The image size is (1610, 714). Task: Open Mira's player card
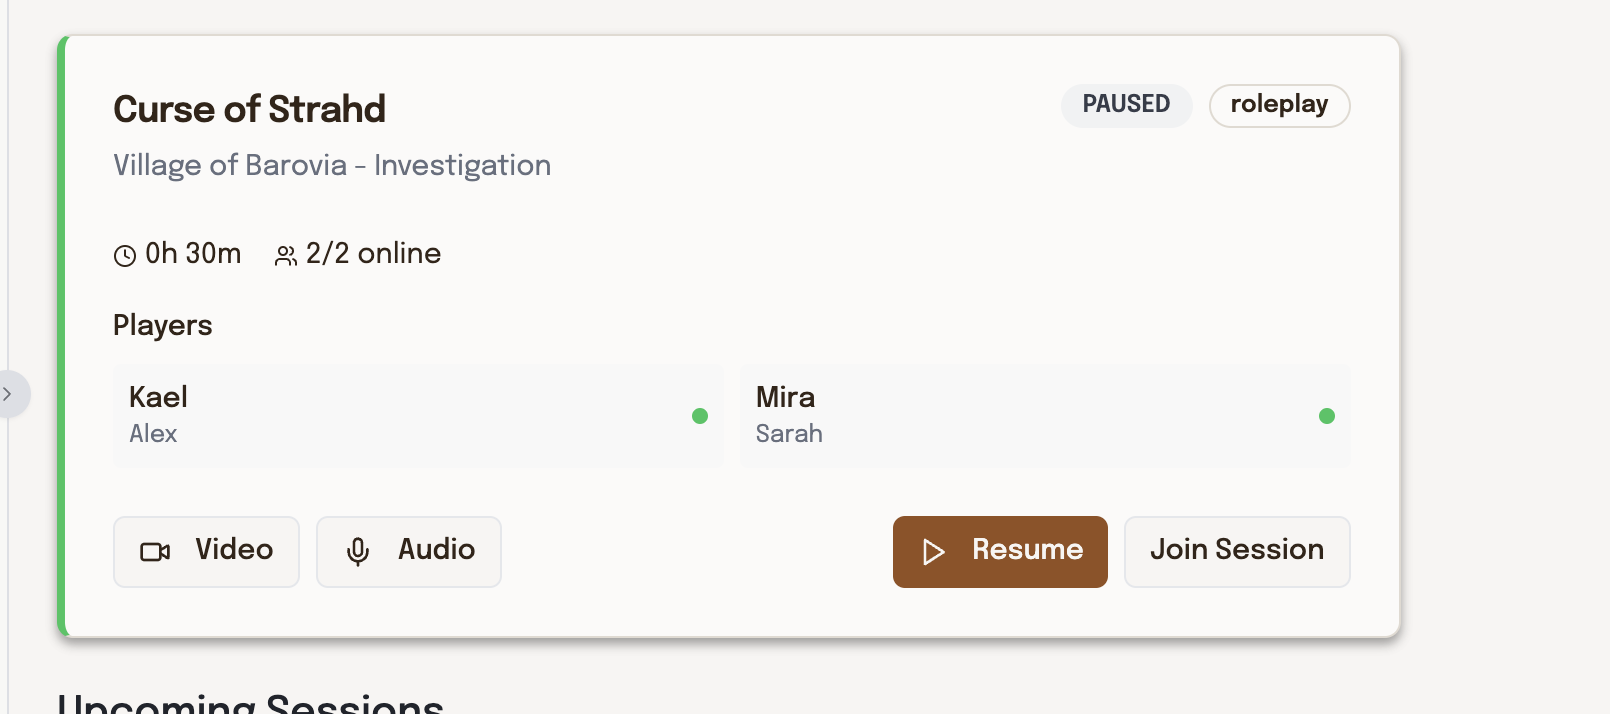click(x=1030, y=415)
